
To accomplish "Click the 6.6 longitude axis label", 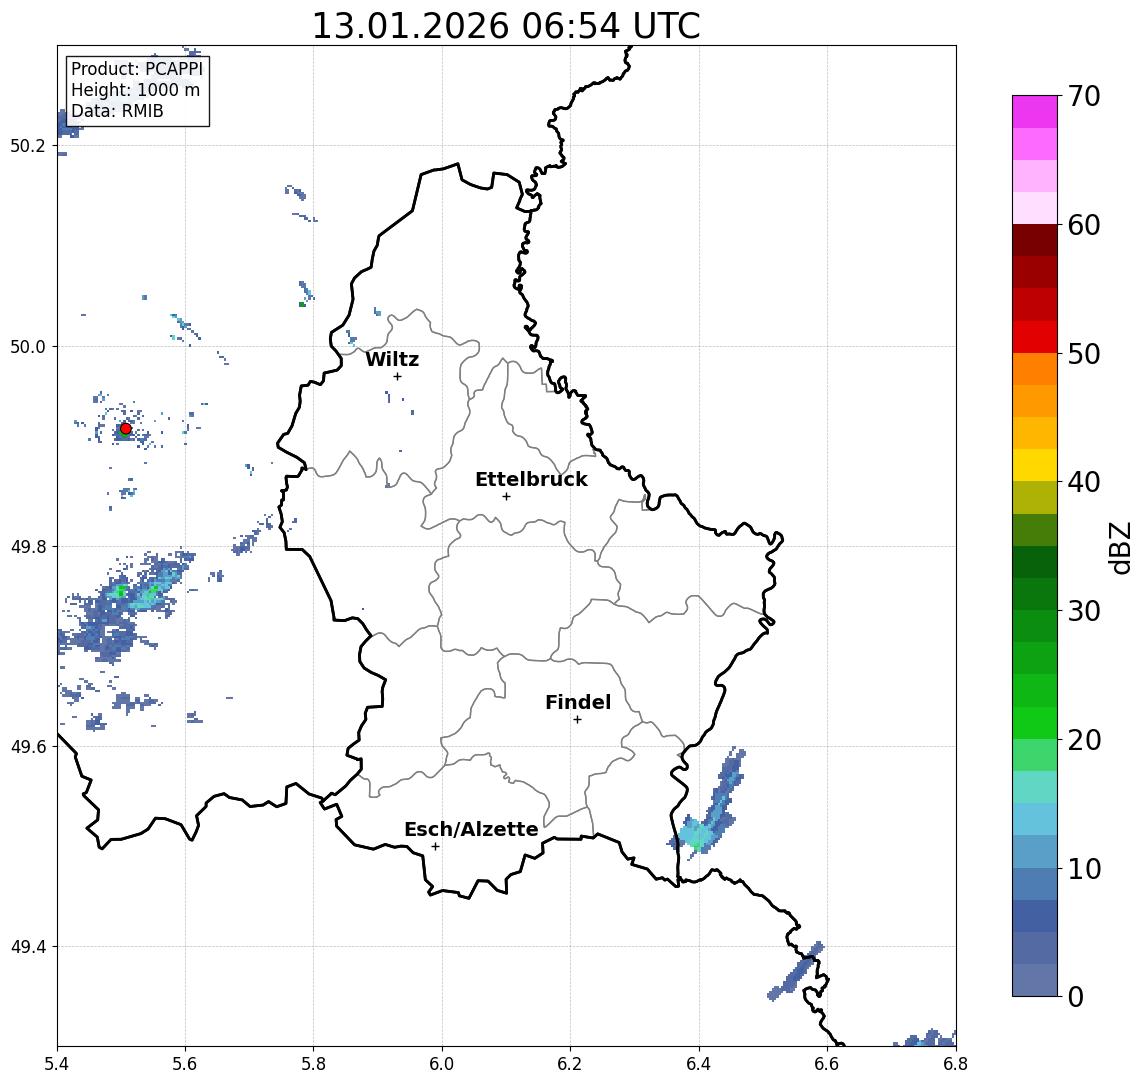I will coord(827,1064).
